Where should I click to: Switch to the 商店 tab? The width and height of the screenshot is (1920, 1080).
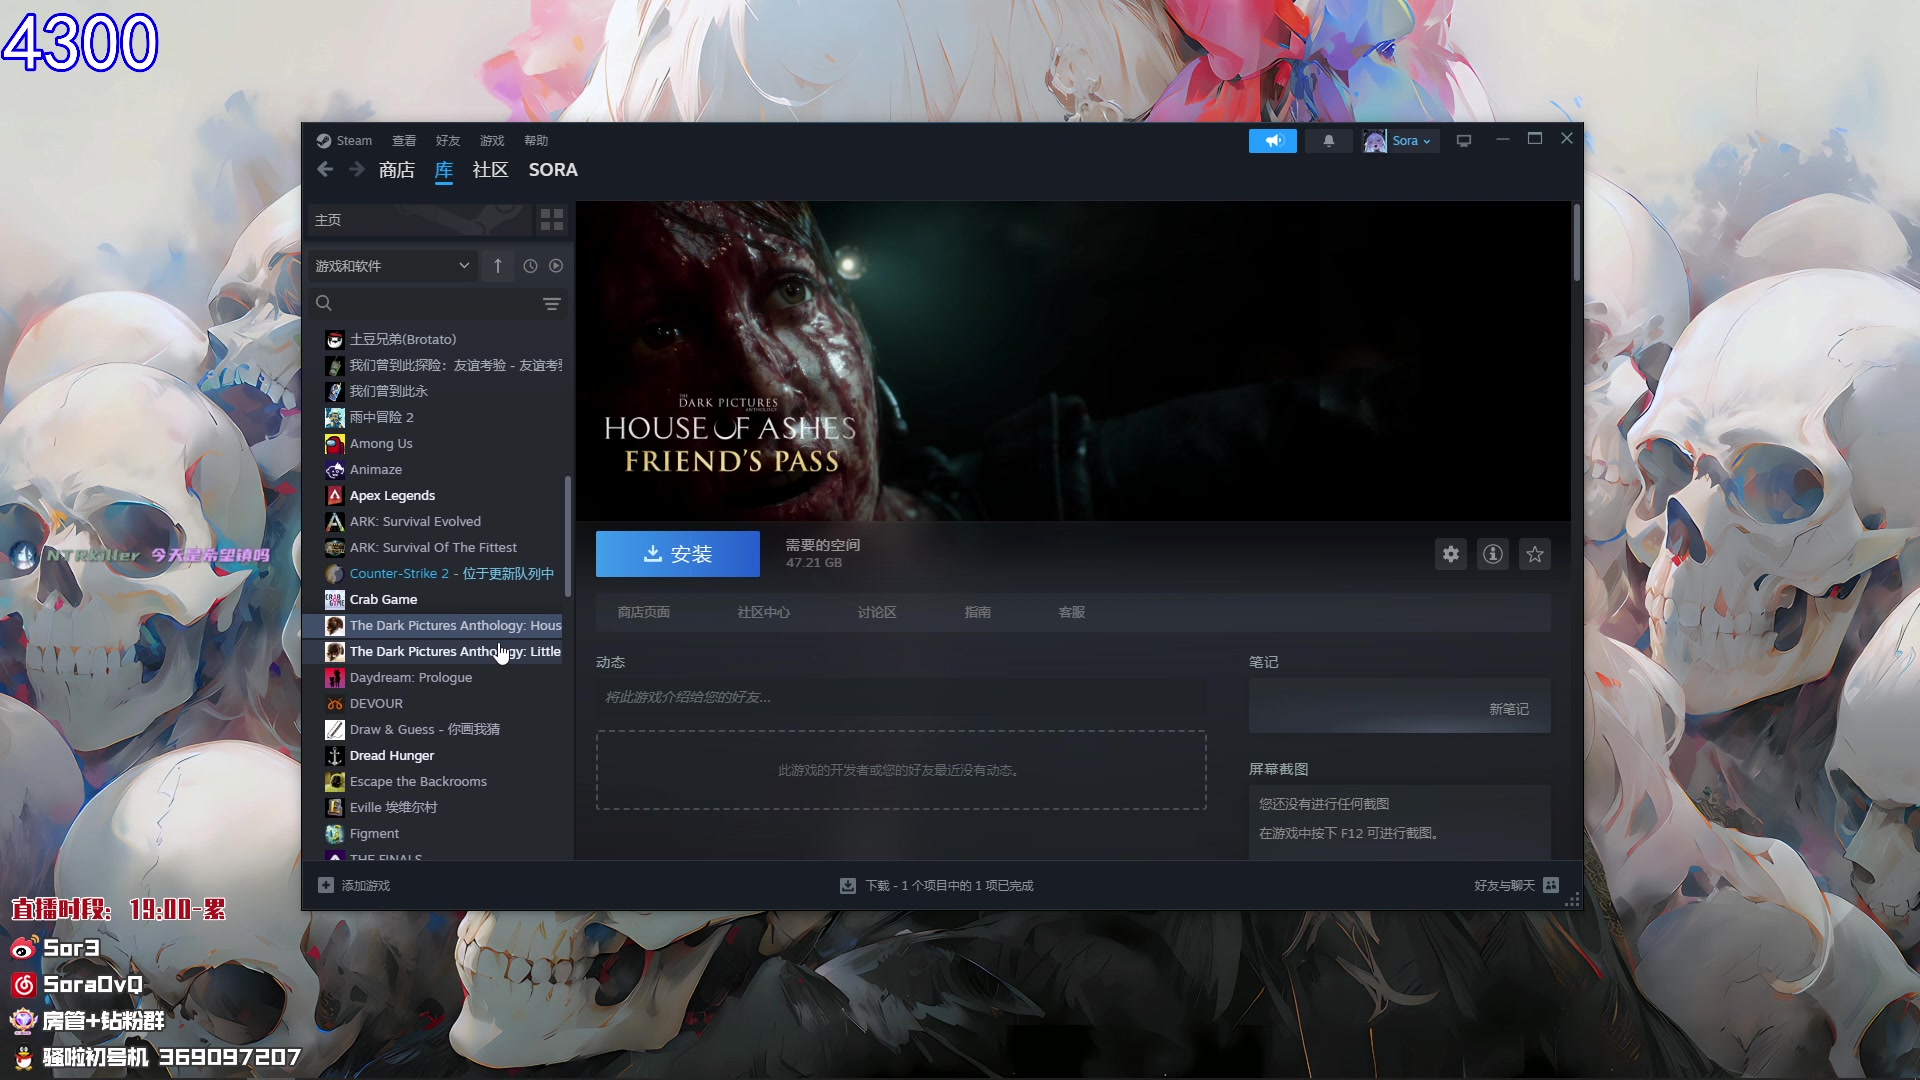pos(396,170)
